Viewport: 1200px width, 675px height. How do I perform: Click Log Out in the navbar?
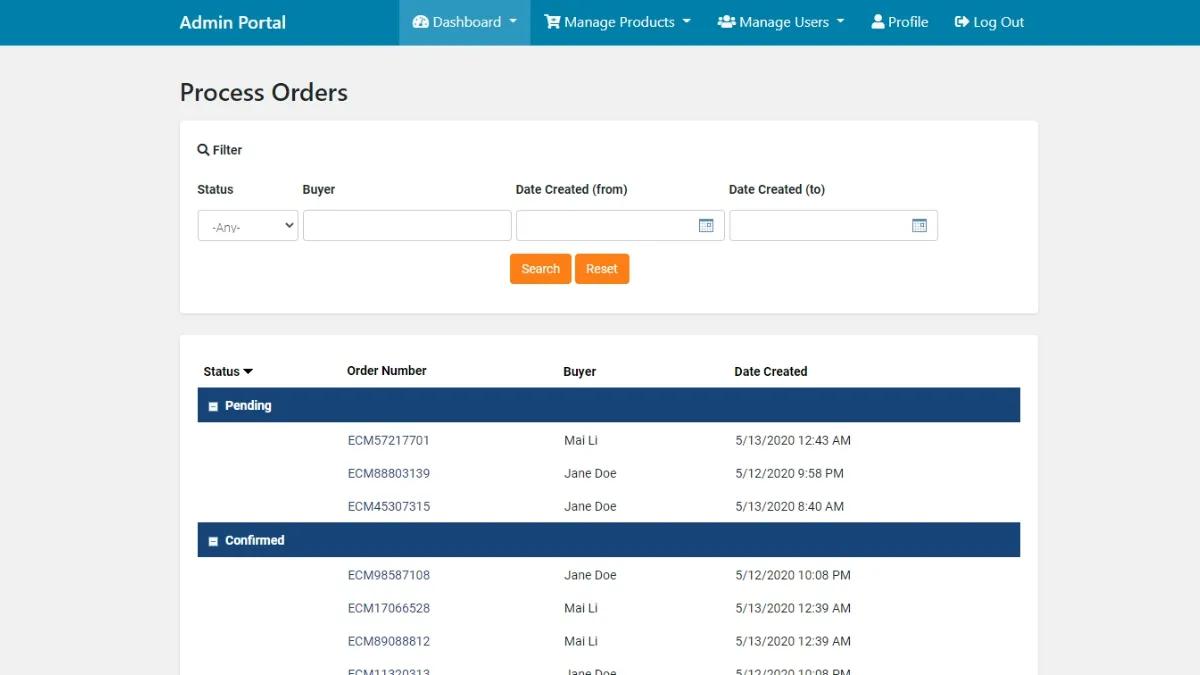coord(989,22)
